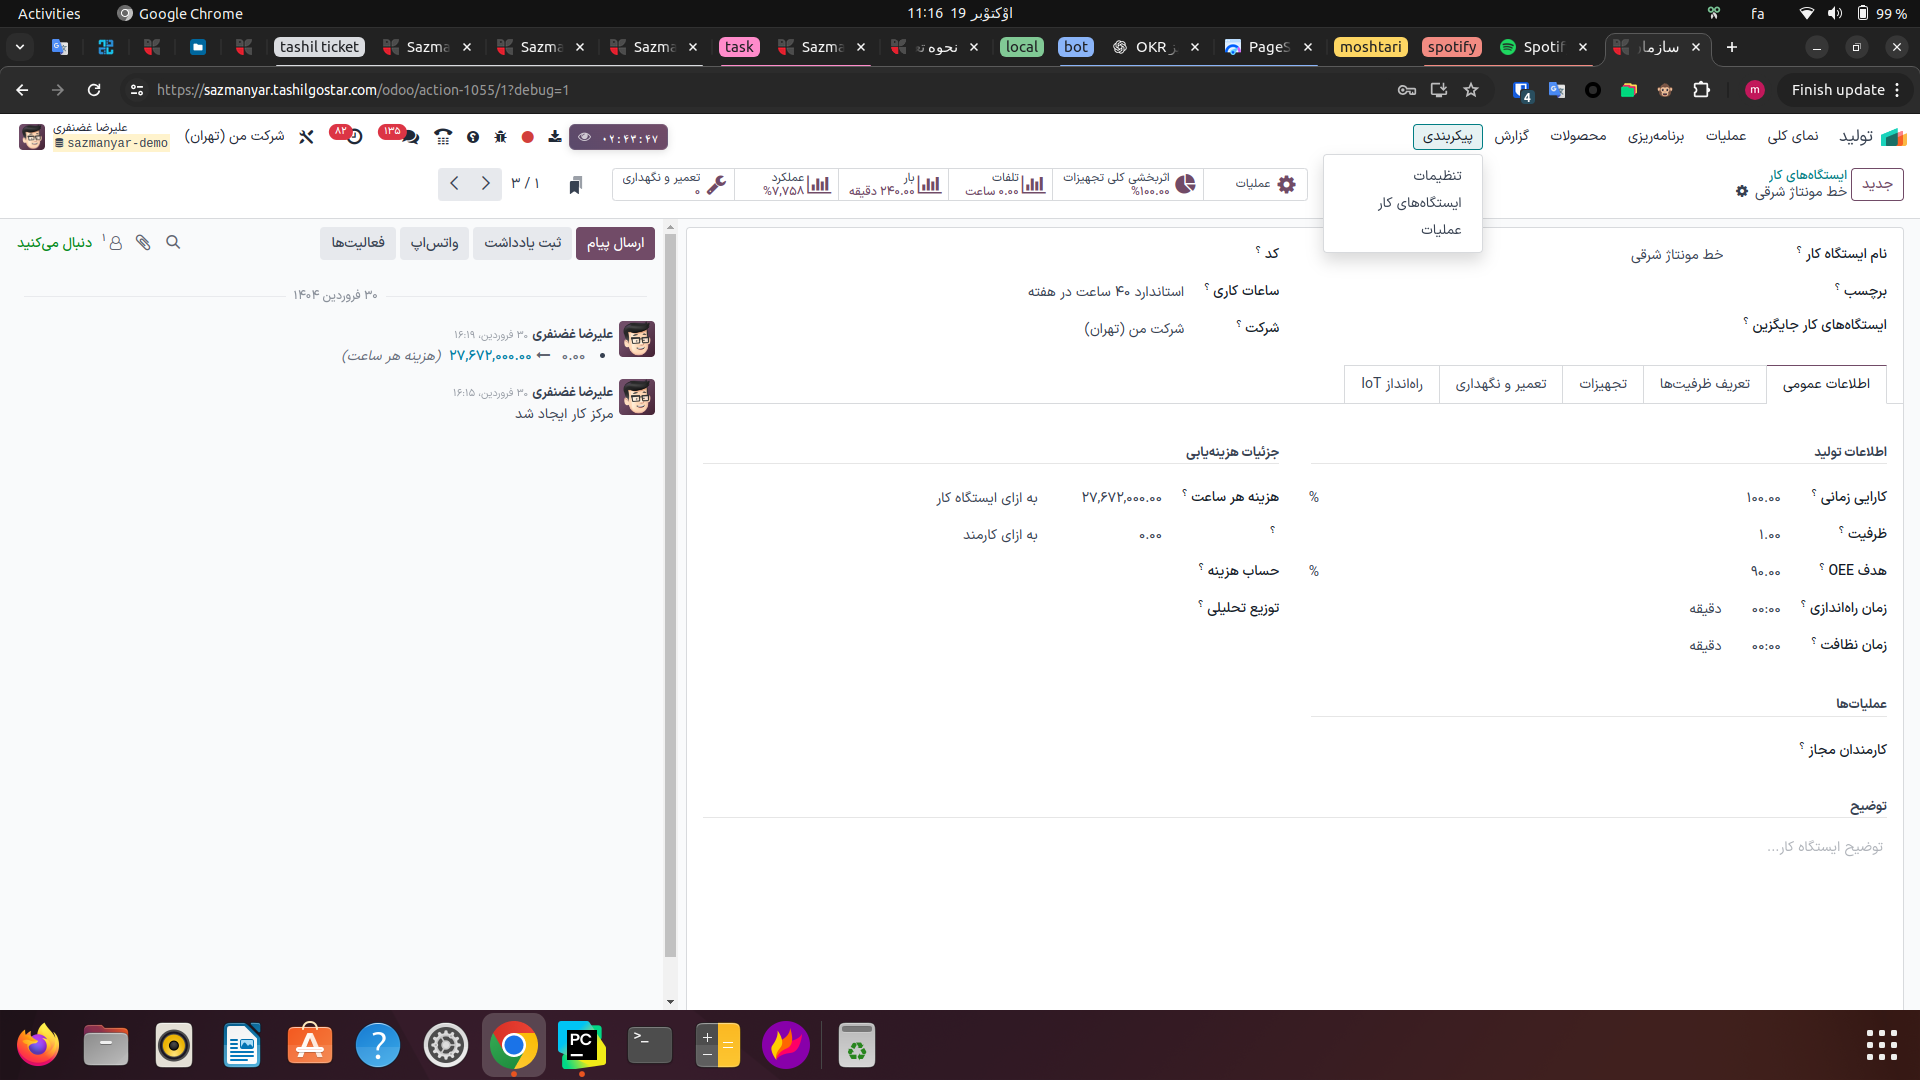The image size is (1920, 1080).
Task: Expand the پیکربندی configuration menu
Action: coord(1447,136)
